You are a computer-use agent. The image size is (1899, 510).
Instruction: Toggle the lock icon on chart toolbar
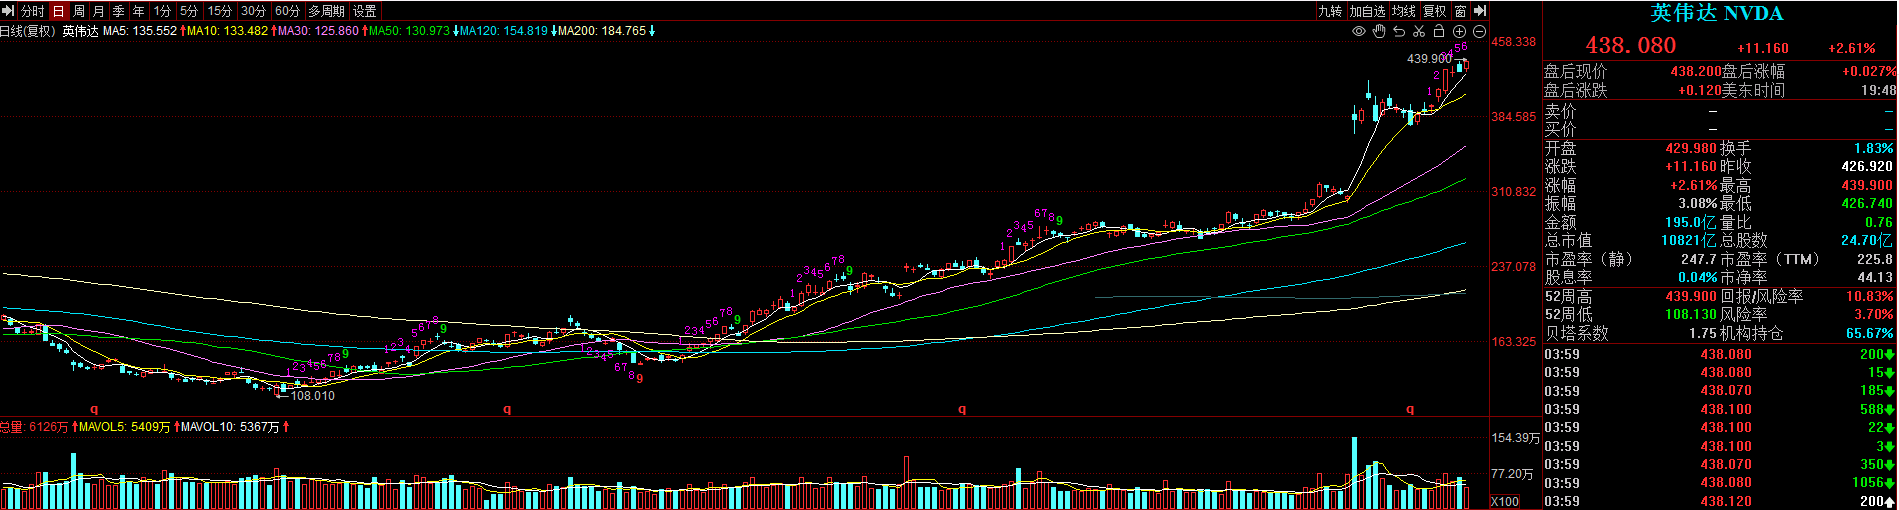pyautogui.click(x=1439, y=31)
